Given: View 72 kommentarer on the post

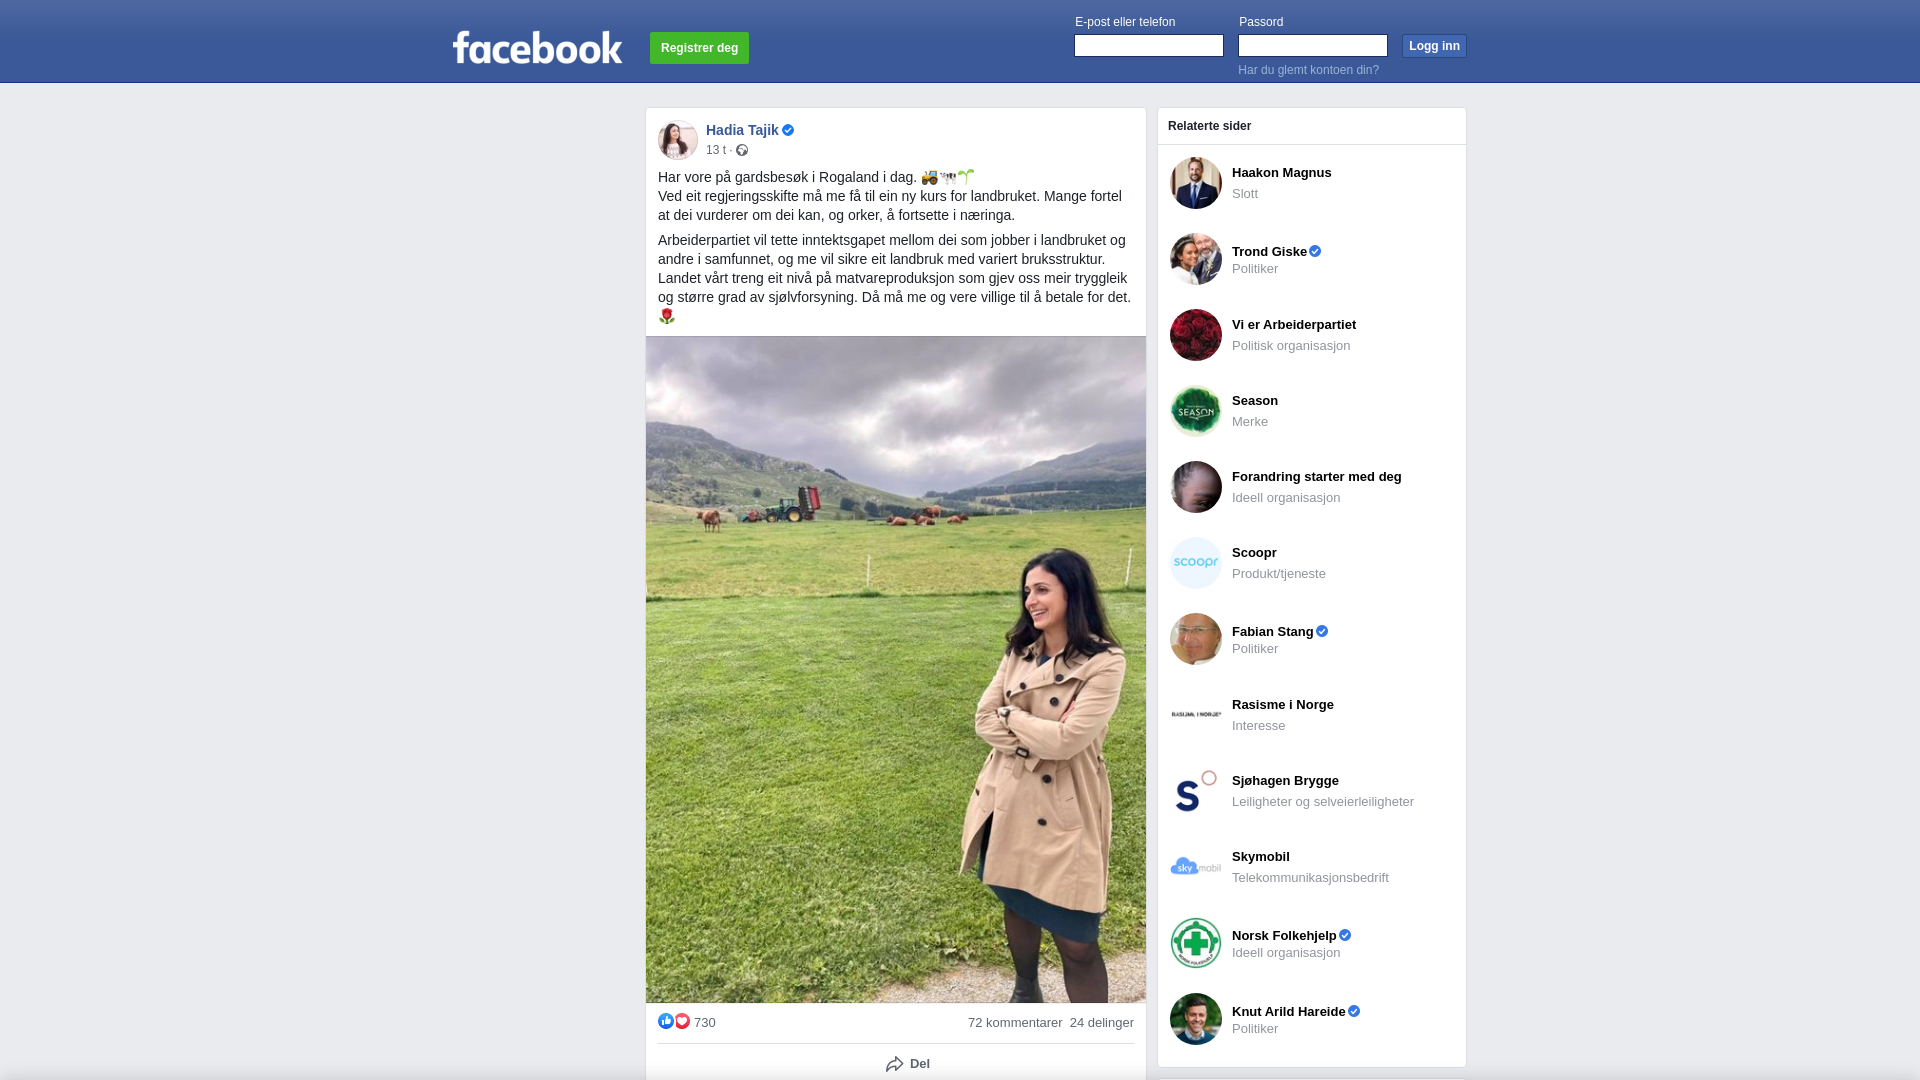Looking at the screenshot, I should pos(1015,1022).
